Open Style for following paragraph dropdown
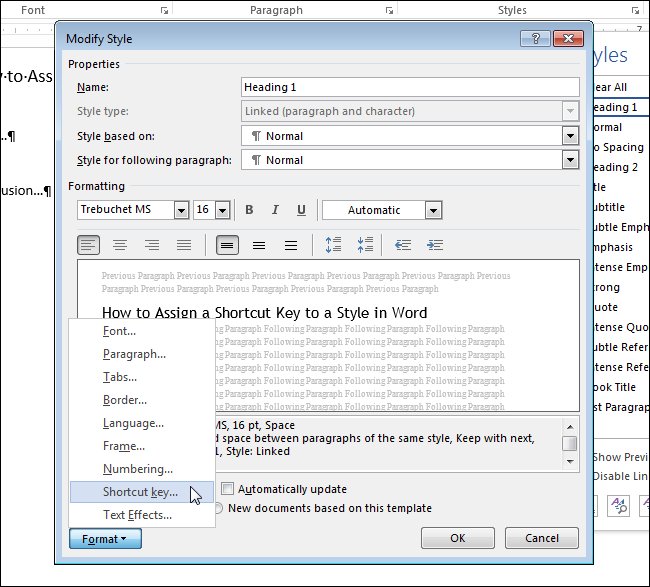650x587 pixels. coord(570,160)
